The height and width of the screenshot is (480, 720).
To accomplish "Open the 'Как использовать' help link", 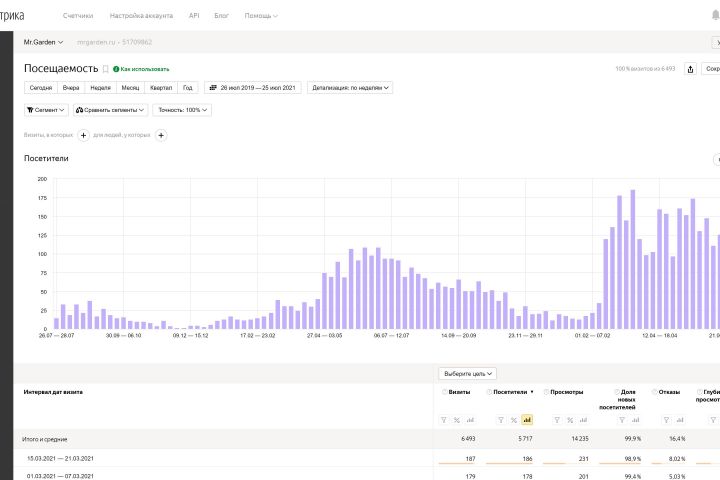I will (x=141, y=69).
